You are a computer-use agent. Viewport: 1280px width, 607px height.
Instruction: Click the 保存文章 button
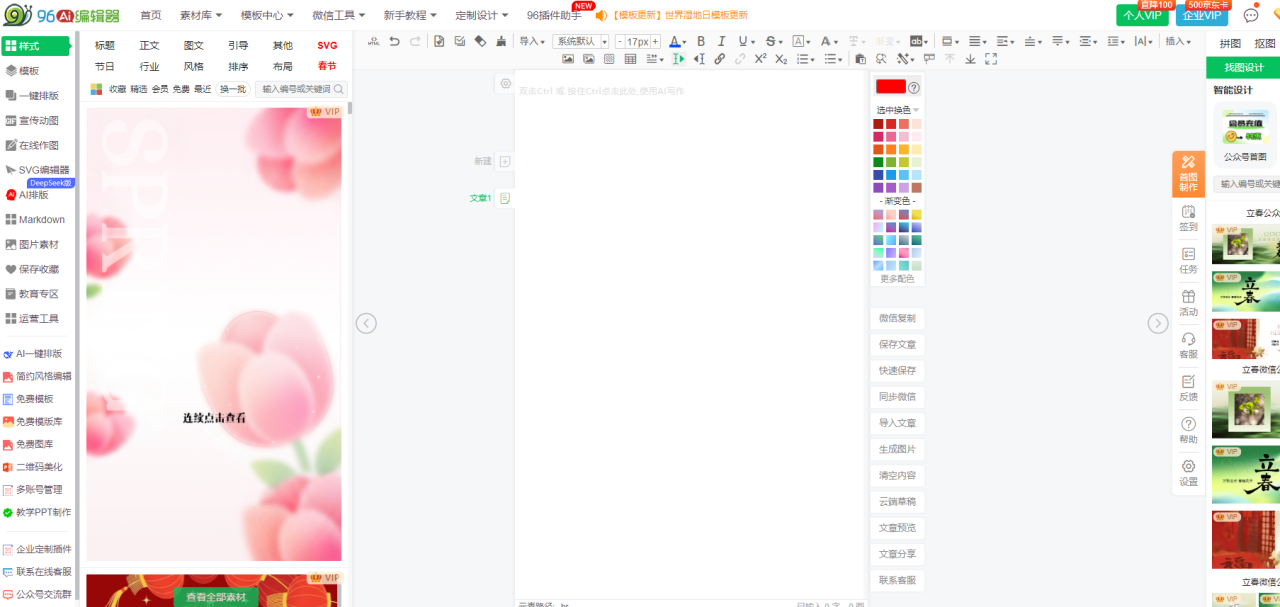(x=897, y=344)
